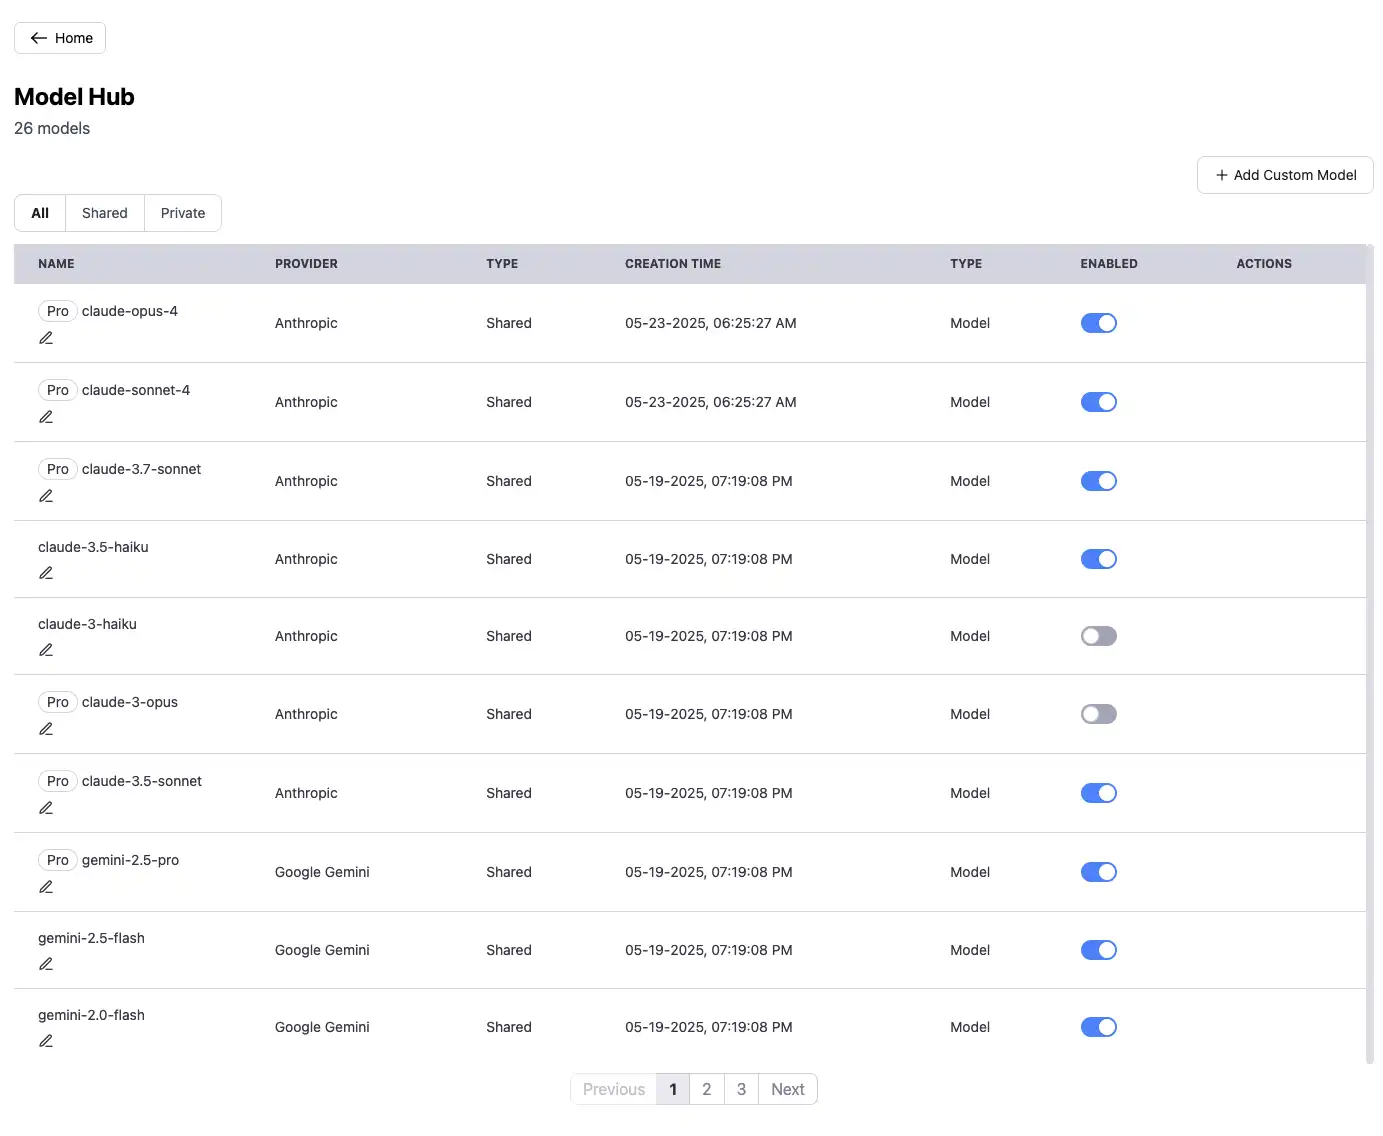Viewport: 1383px width, 1136px height.
Task: Open edit for claude-3.5-haiku
Action: pos(46,573)
